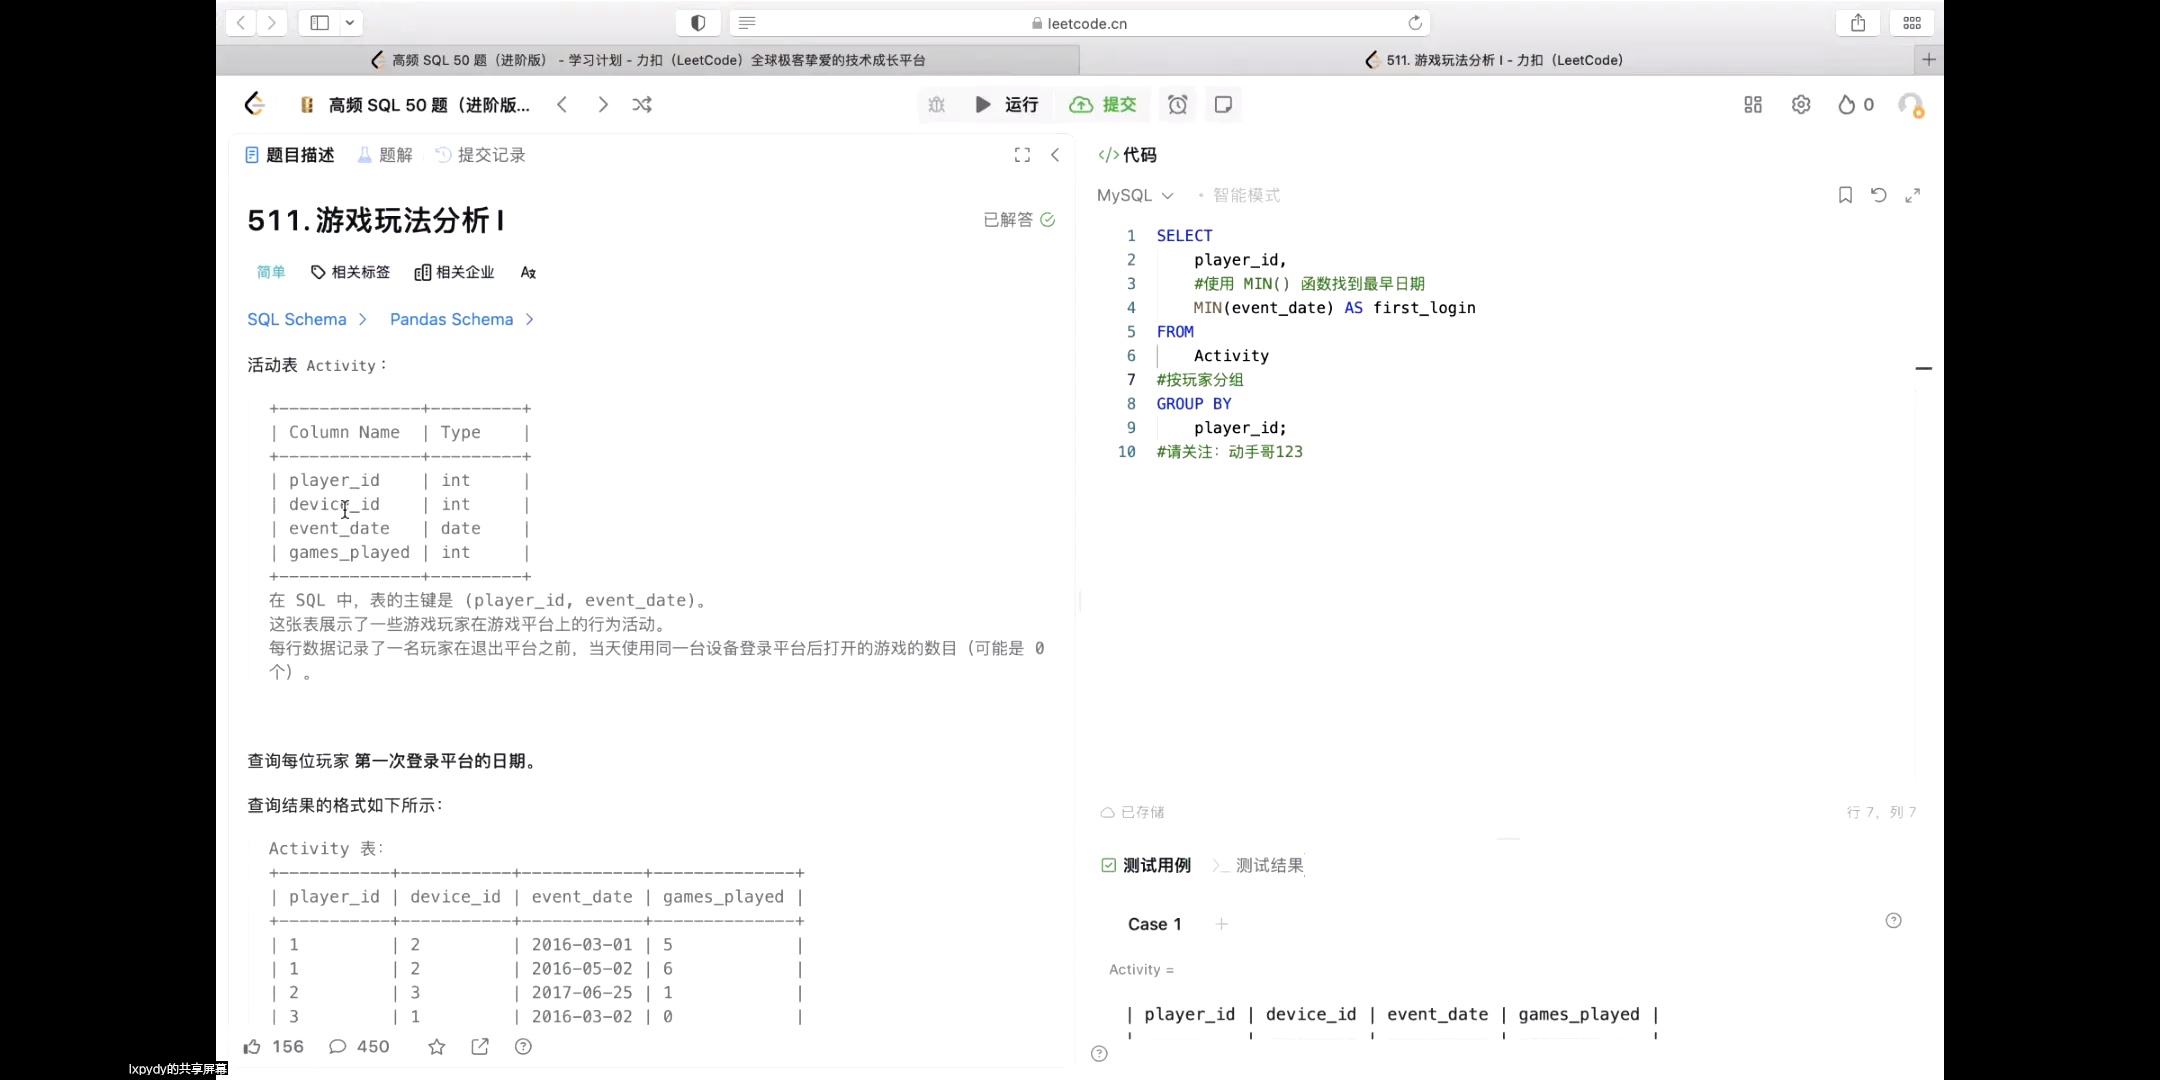Viewport: 2160px width, 1080px height.
Task: Expand the code editor to fullscreen
Action: click(1913, 195)
